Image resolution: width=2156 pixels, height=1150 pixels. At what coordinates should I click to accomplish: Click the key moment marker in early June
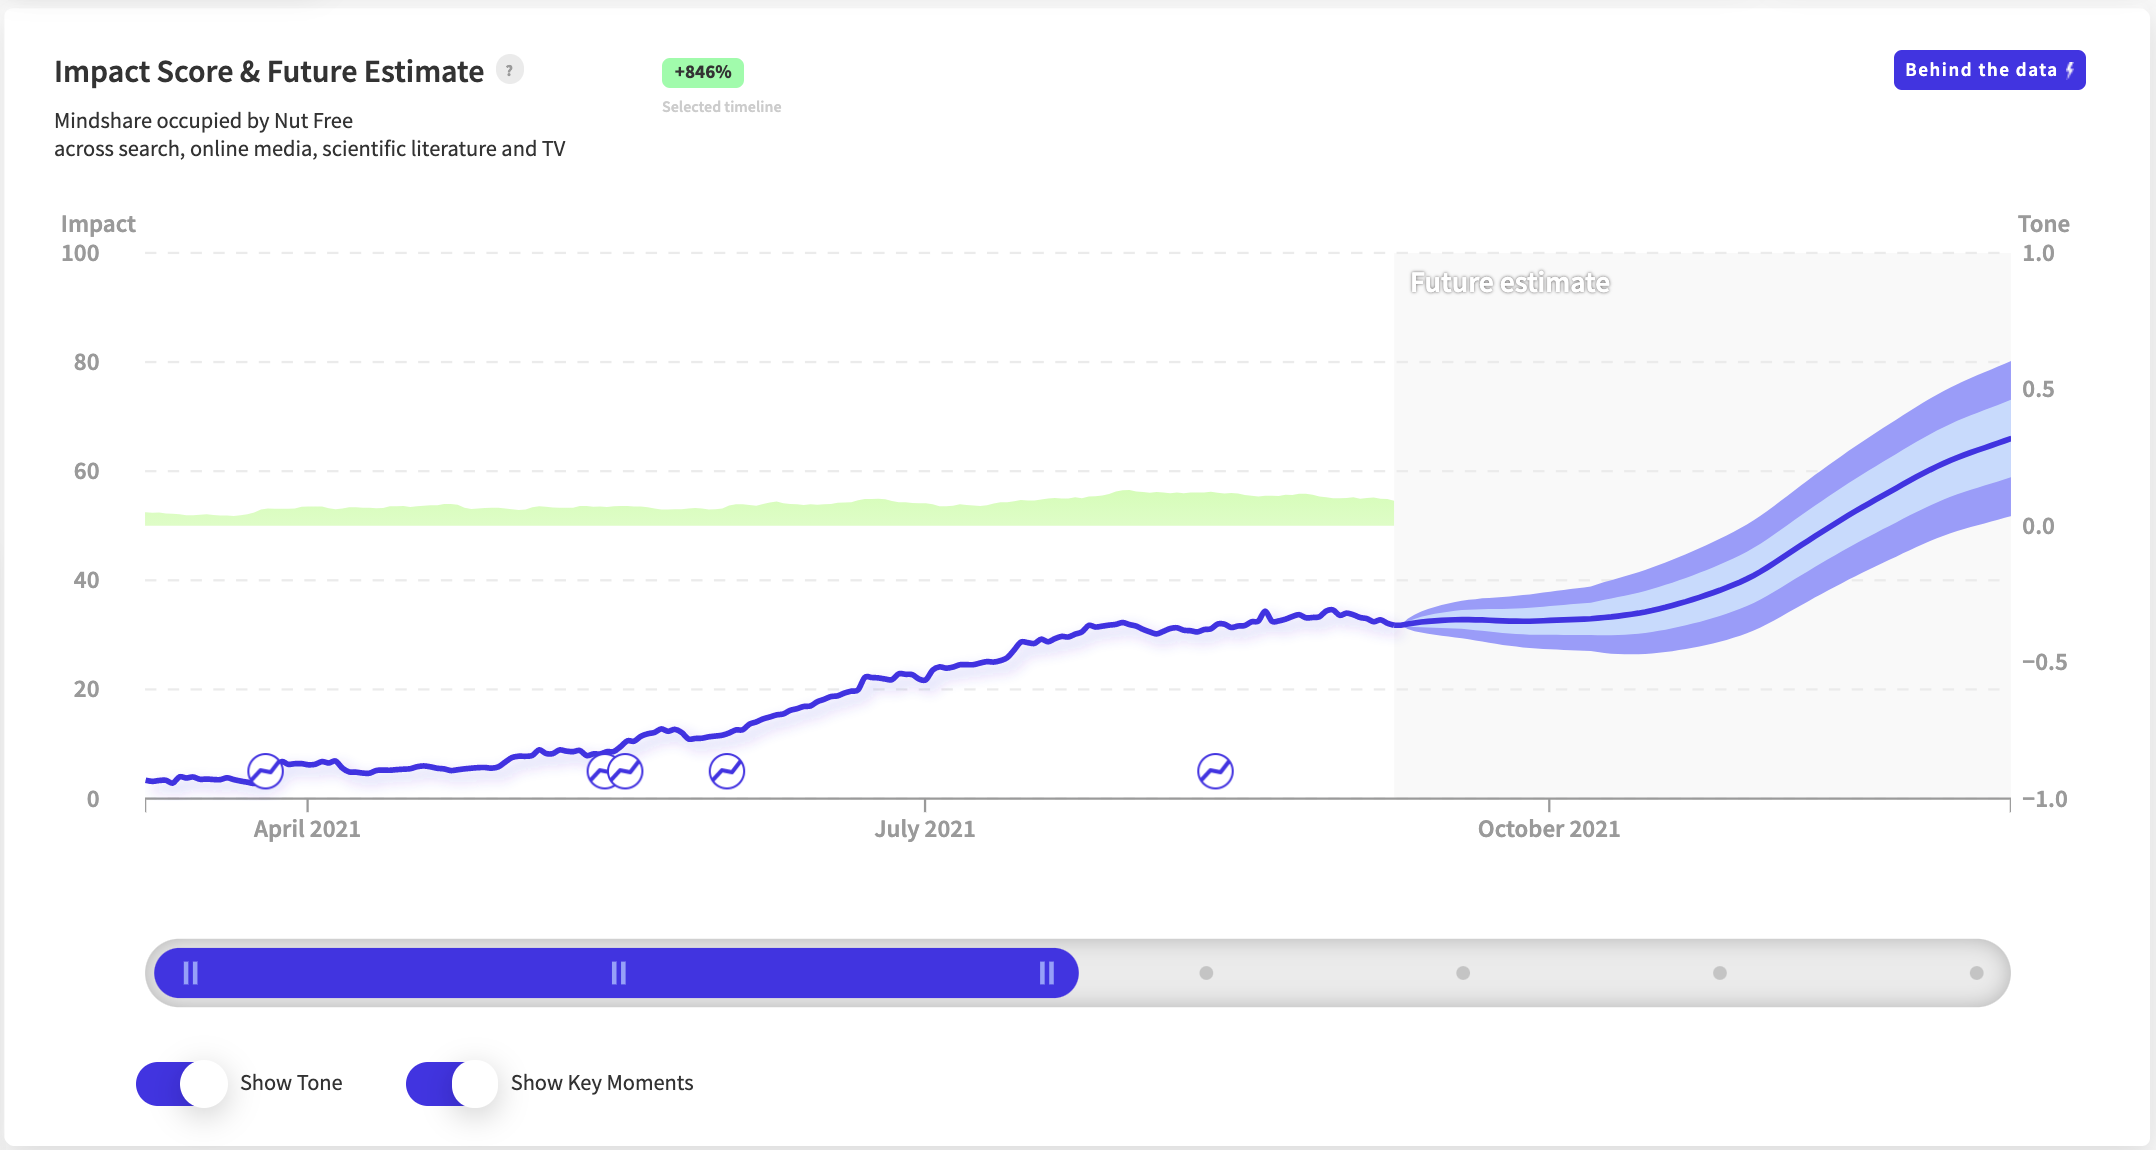(x=727, y=771)
